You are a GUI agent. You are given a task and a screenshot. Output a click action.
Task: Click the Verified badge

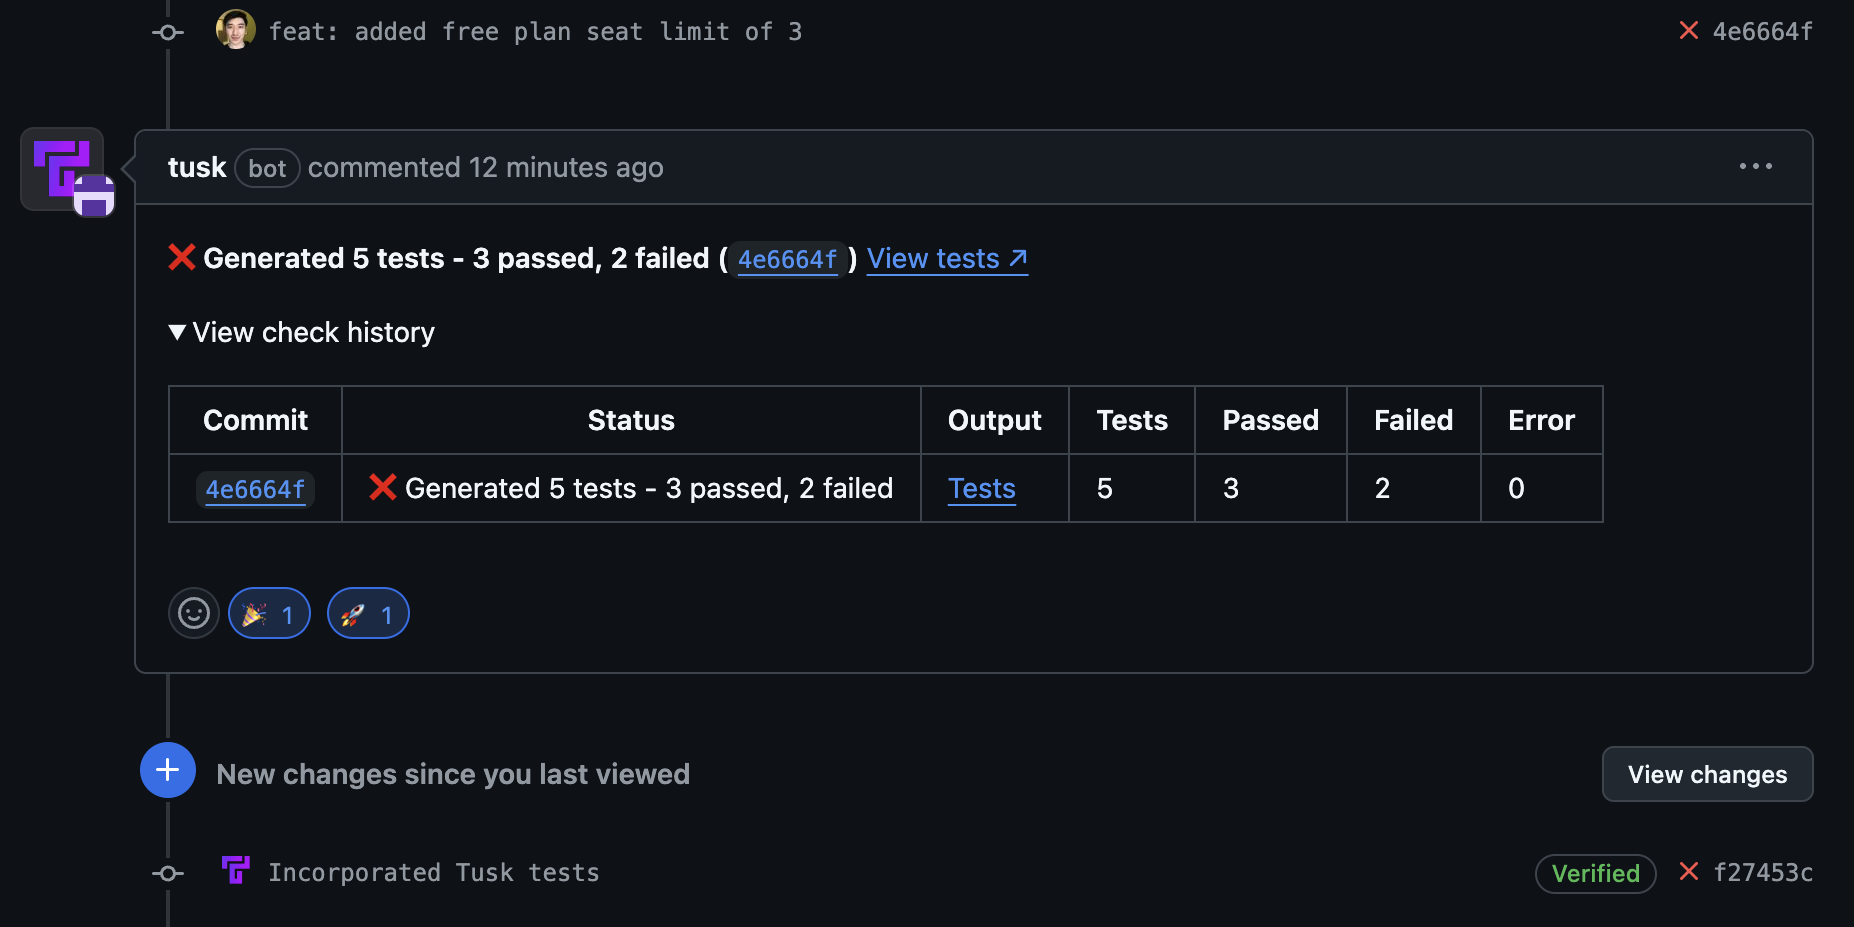coord(1595,873)
